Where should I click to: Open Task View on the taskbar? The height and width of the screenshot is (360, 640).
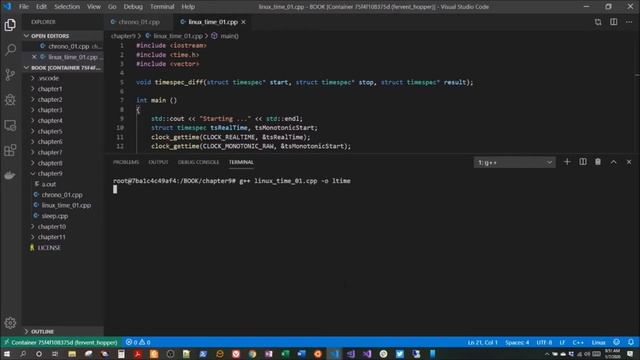[x=55, y=354]
